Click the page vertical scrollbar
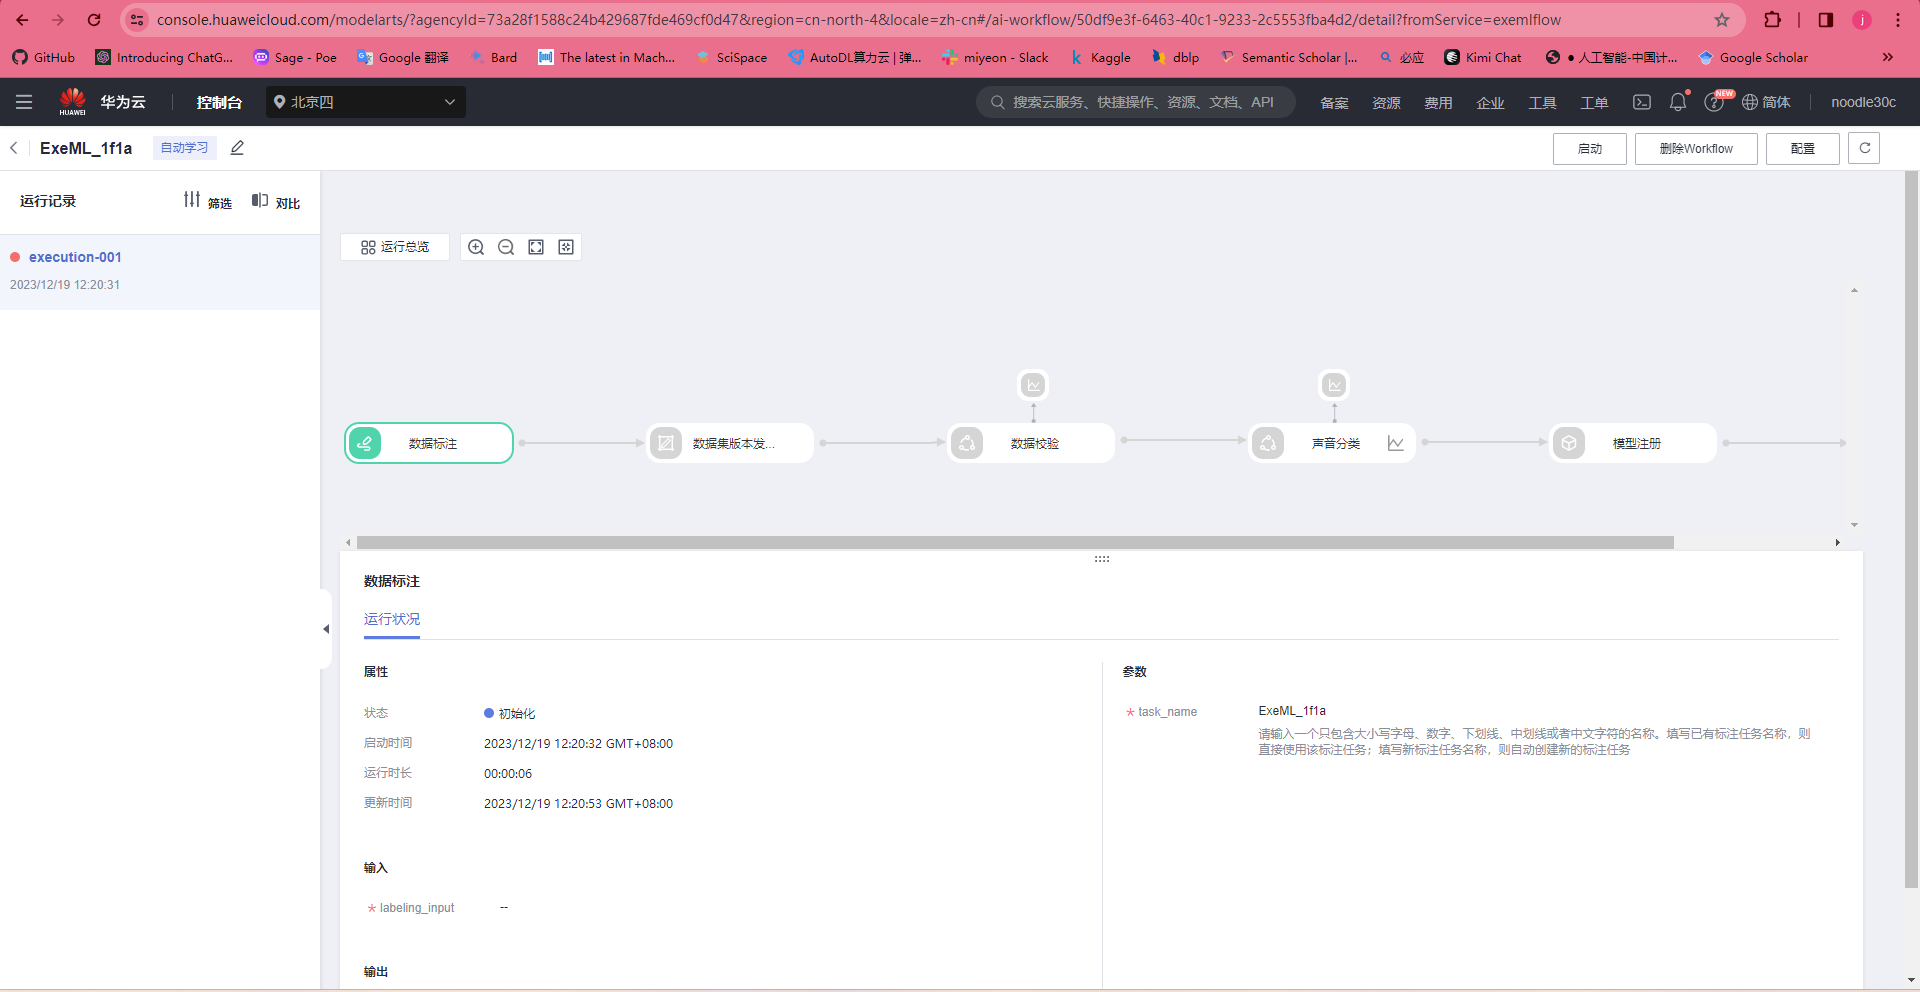 pos(1911,530)
